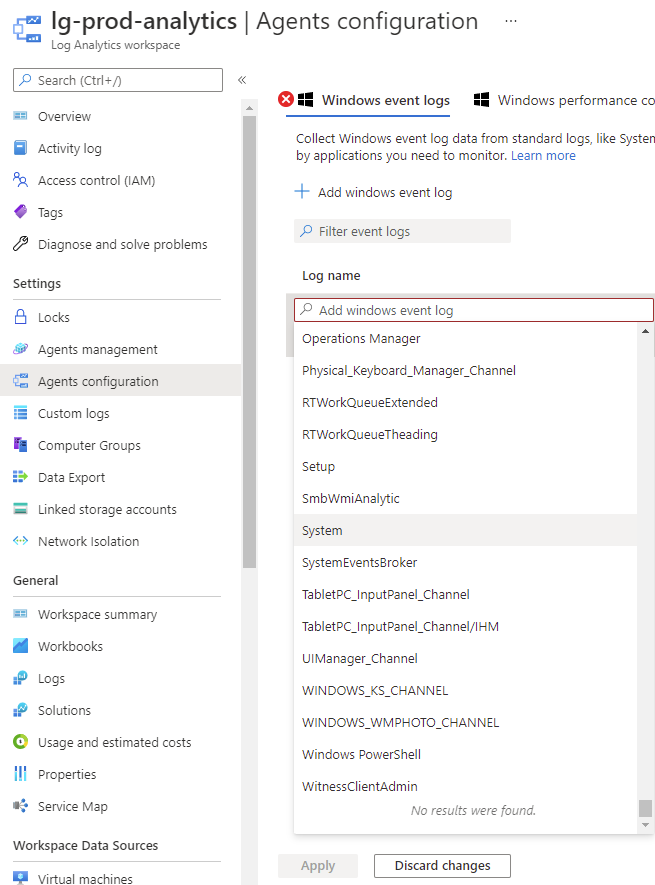Click the Data Export arrow icon
The height and width of the screenshot is (885, 655).
(20, 477)
